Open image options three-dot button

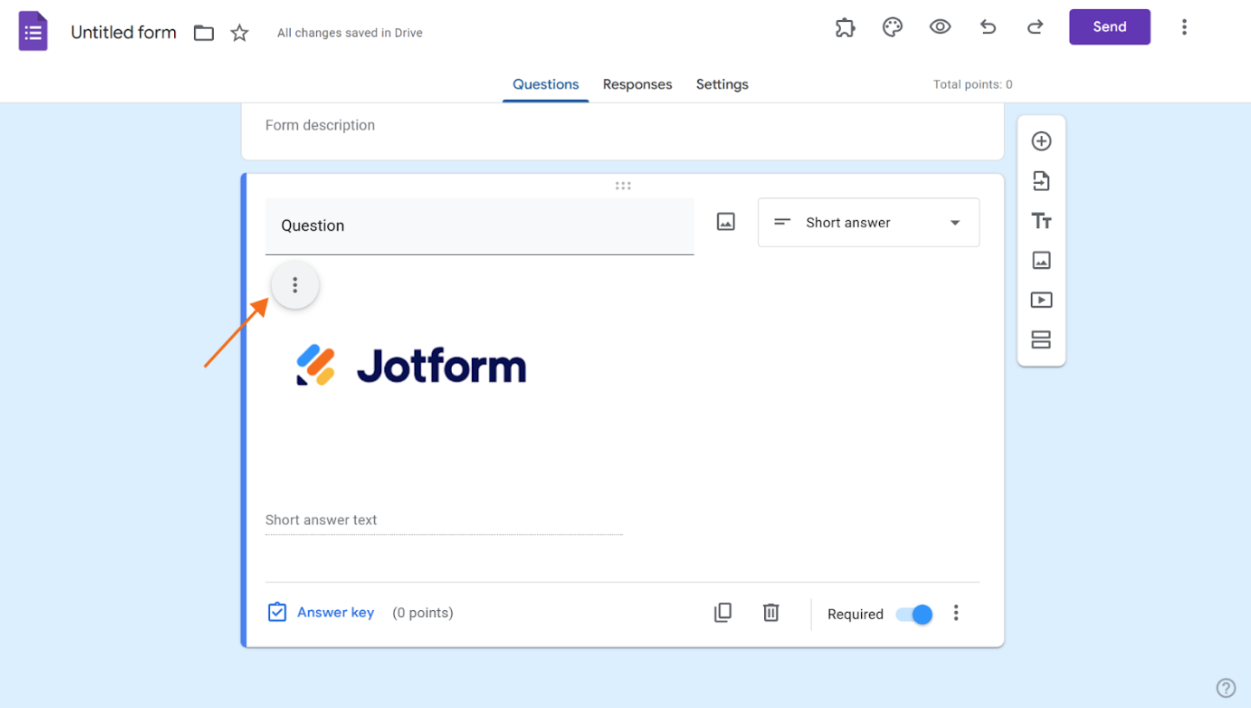(295, 285)
